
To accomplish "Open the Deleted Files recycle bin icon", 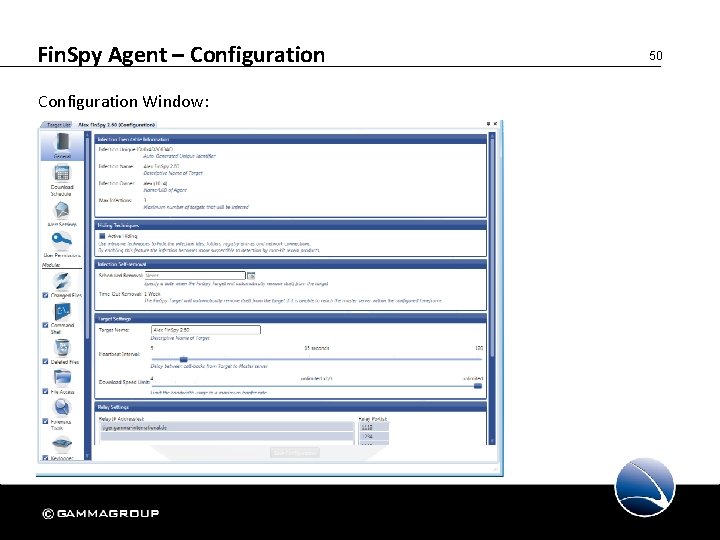I will pyautogui.click(x=62, y=348).
